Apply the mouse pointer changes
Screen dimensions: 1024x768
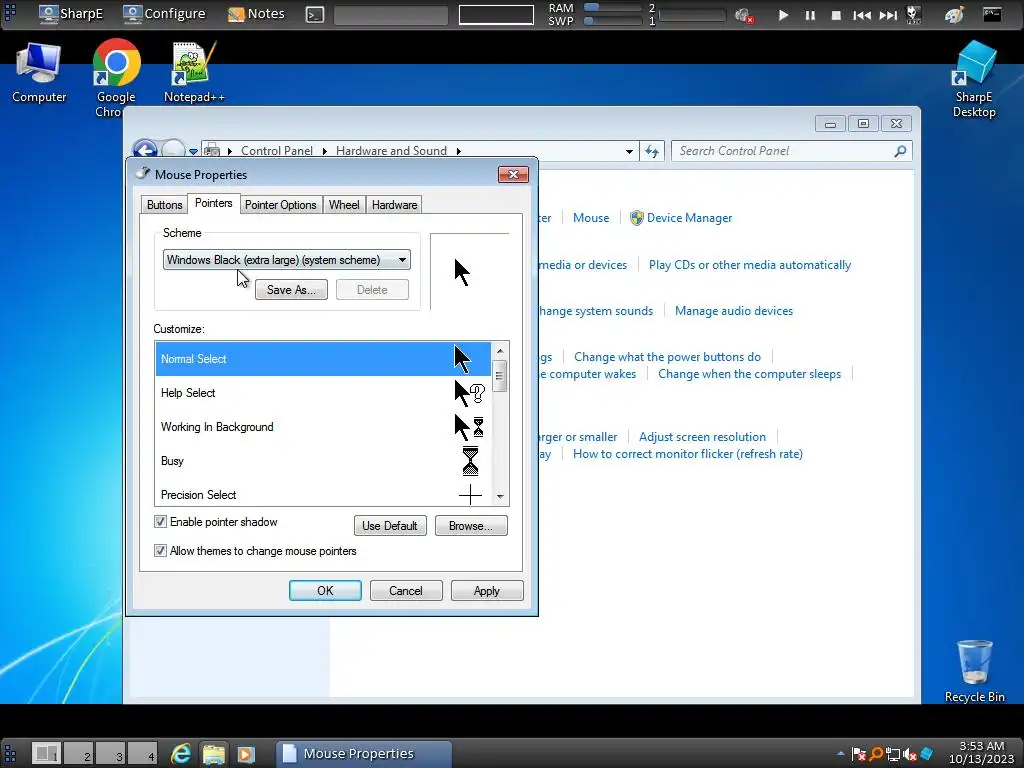(487, 590)
